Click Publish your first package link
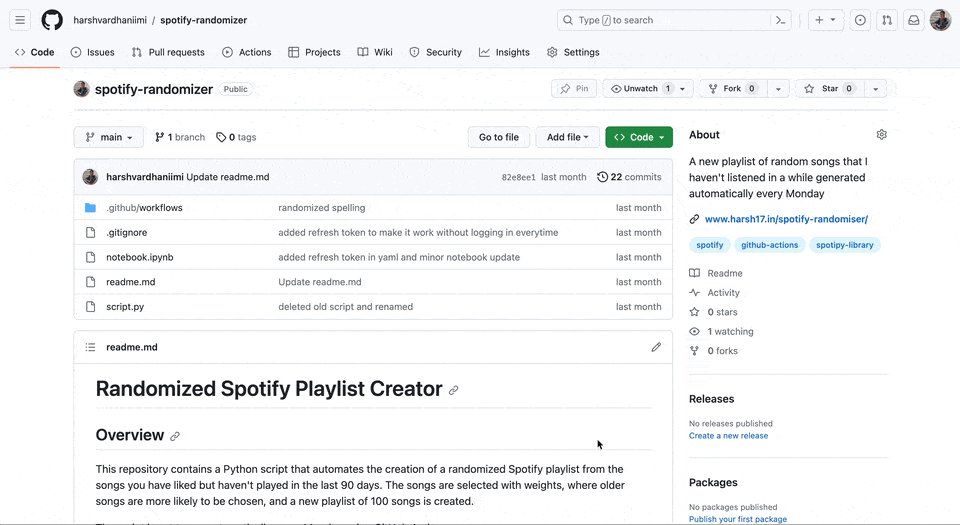The width and height of the screenshot is (960, 525). [x=738, y=519]
